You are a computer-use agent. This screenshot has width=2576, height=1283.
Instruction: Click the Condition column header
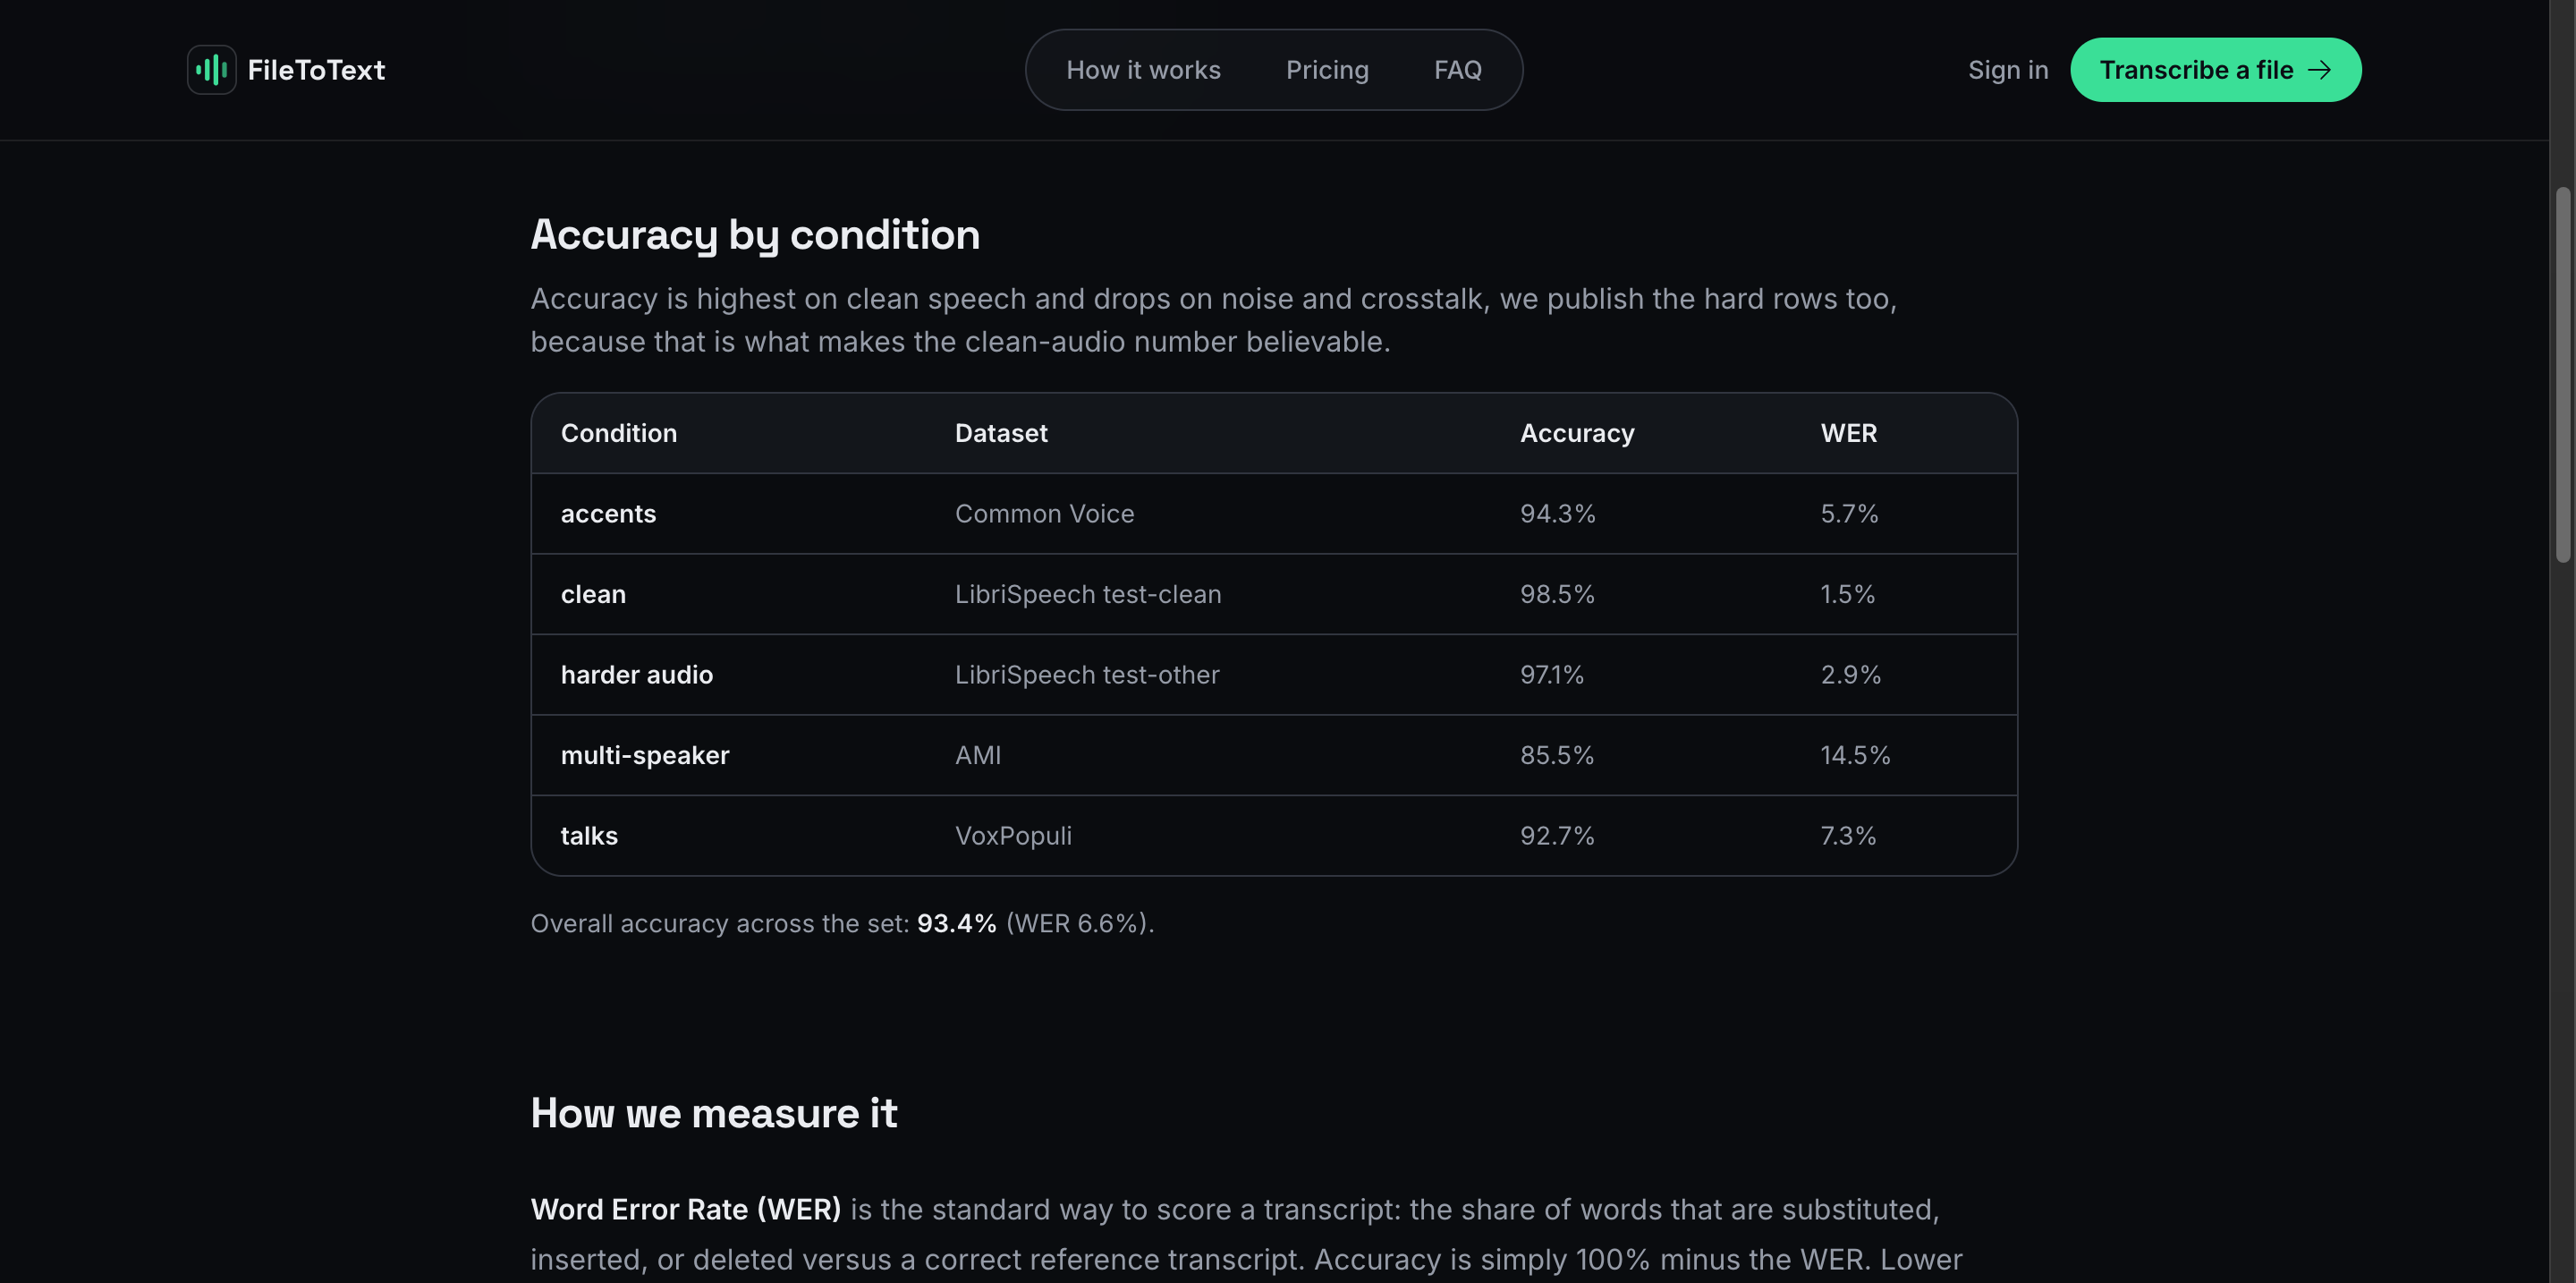pyautogui.click(x=619, y=433)
